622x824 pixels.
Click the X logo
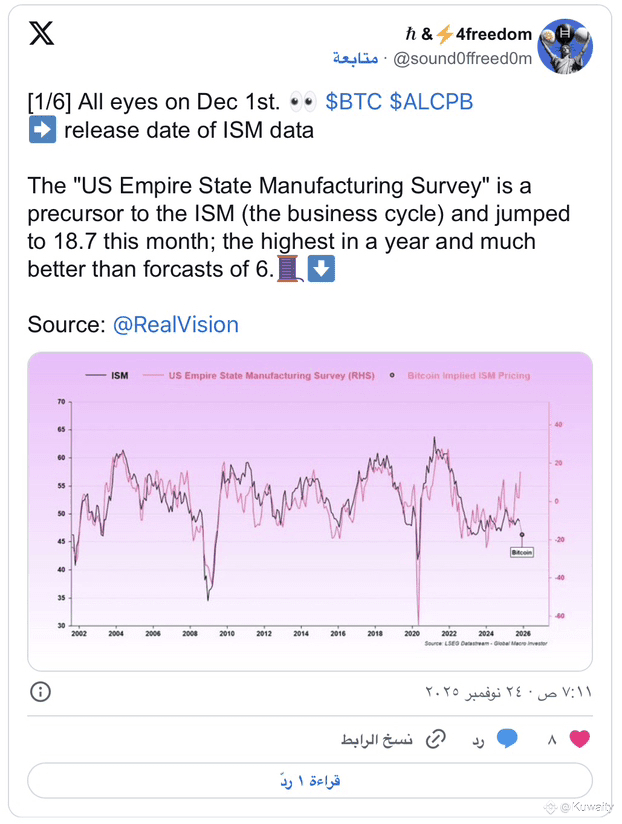[41, 35]
